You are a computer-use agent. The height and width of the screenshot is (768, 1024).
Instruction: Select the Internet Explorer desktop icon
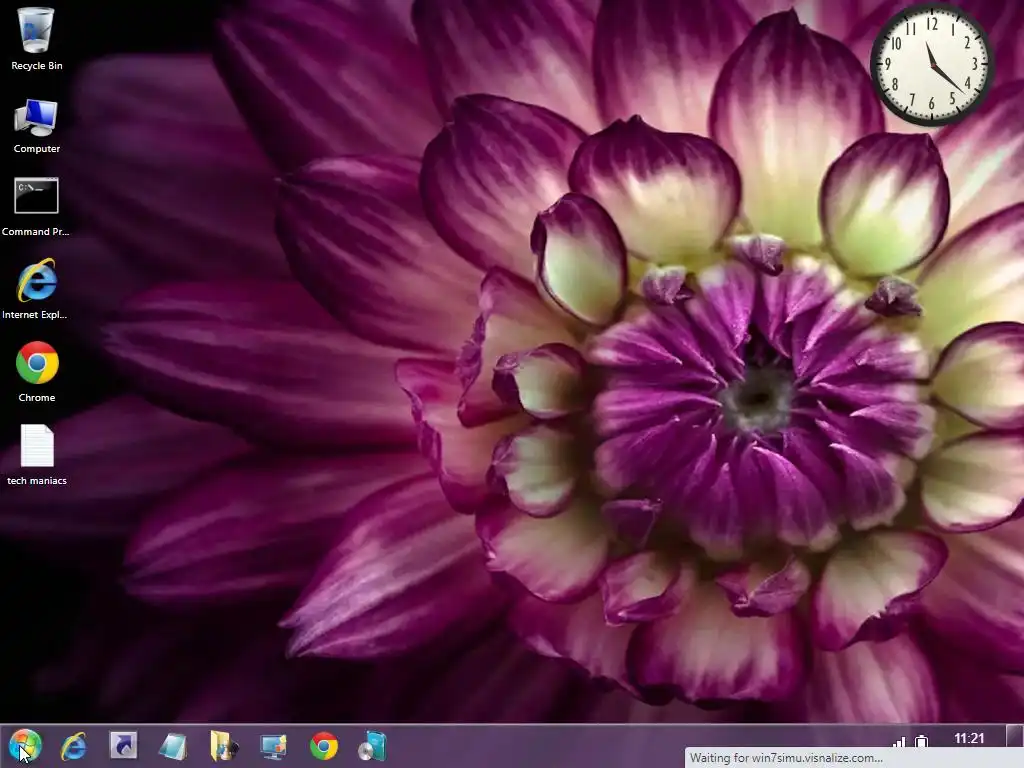pos(36,289)
